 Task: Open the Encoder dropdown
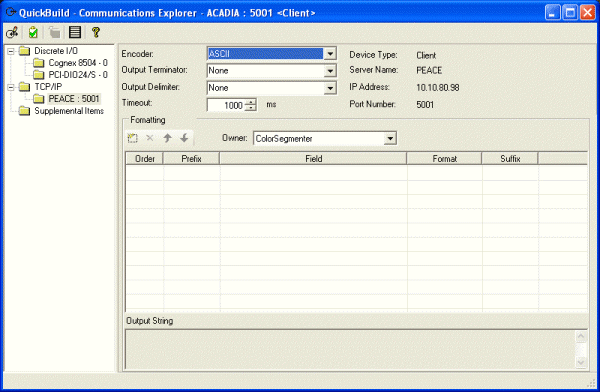pos(330,54)
